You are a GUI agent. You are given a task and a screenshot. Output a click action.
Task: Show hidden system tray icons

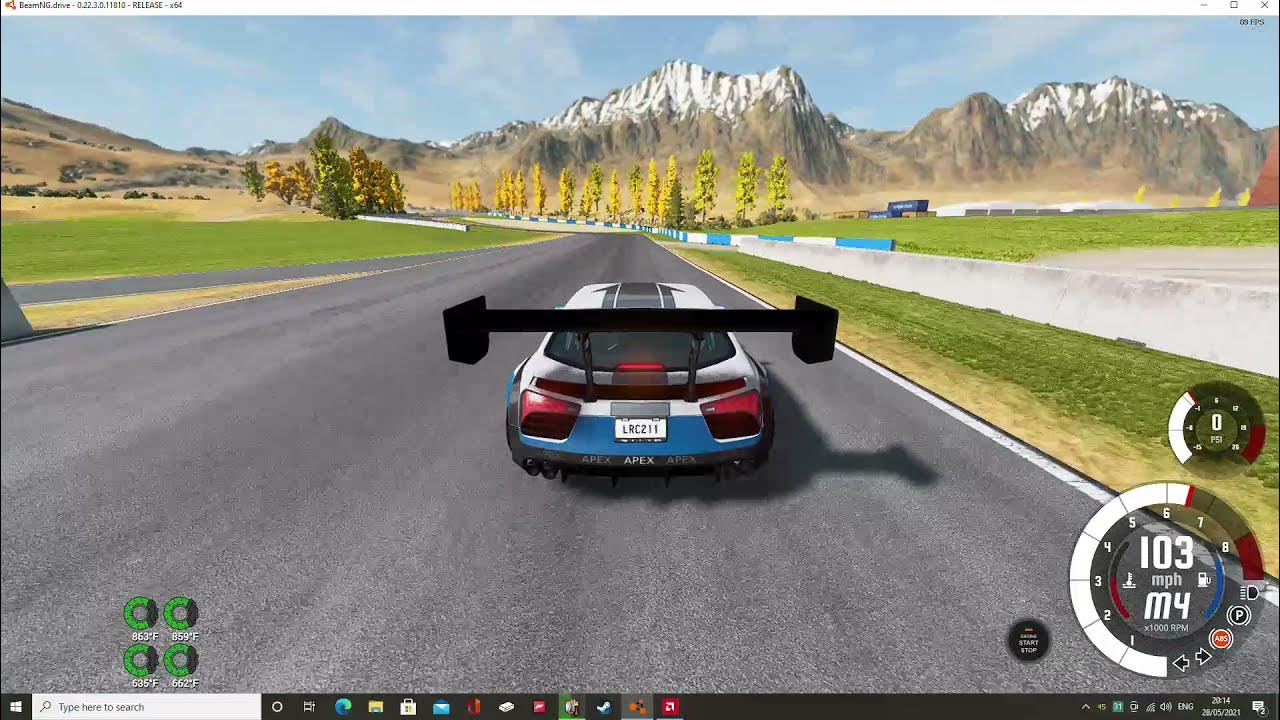1086,707
